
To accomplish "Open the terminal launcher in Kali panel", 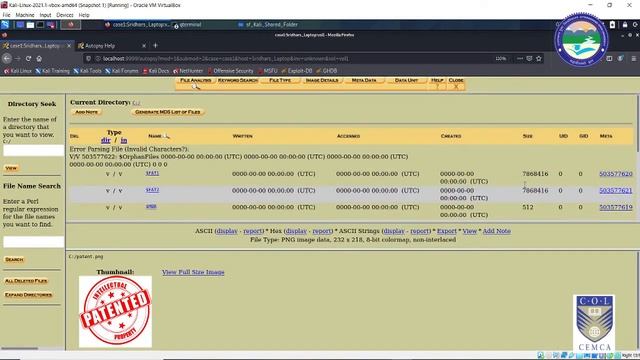I will click(40, 24).
